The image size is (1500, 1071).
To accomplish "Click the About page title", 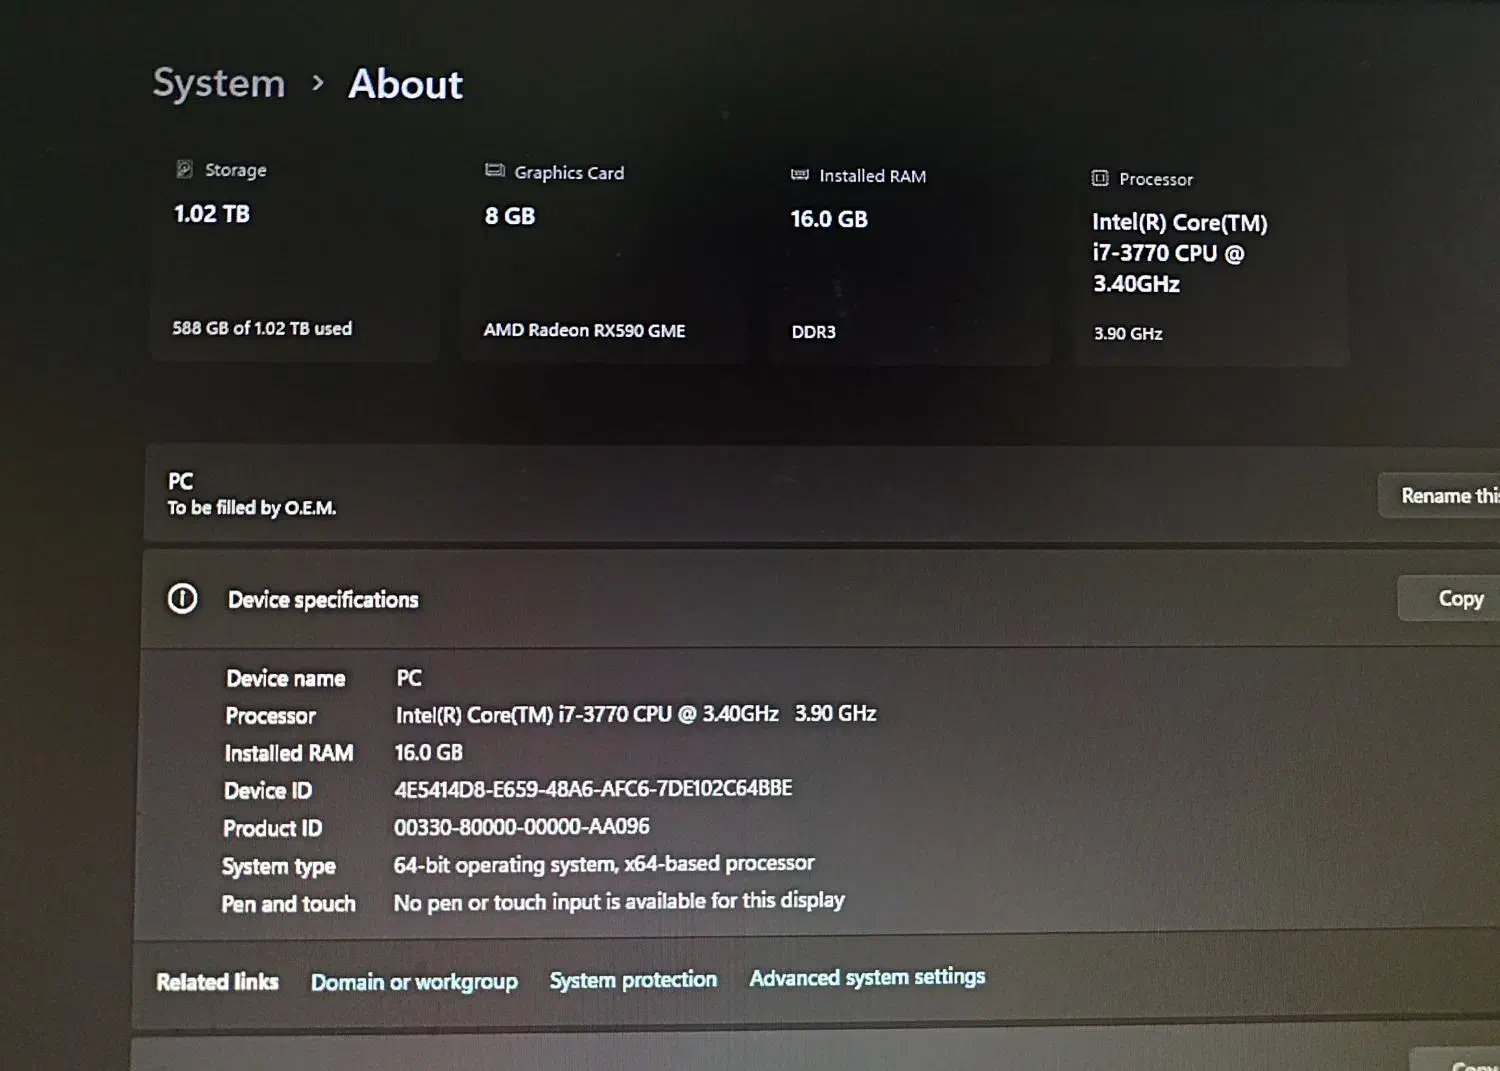I will point(405,84).
